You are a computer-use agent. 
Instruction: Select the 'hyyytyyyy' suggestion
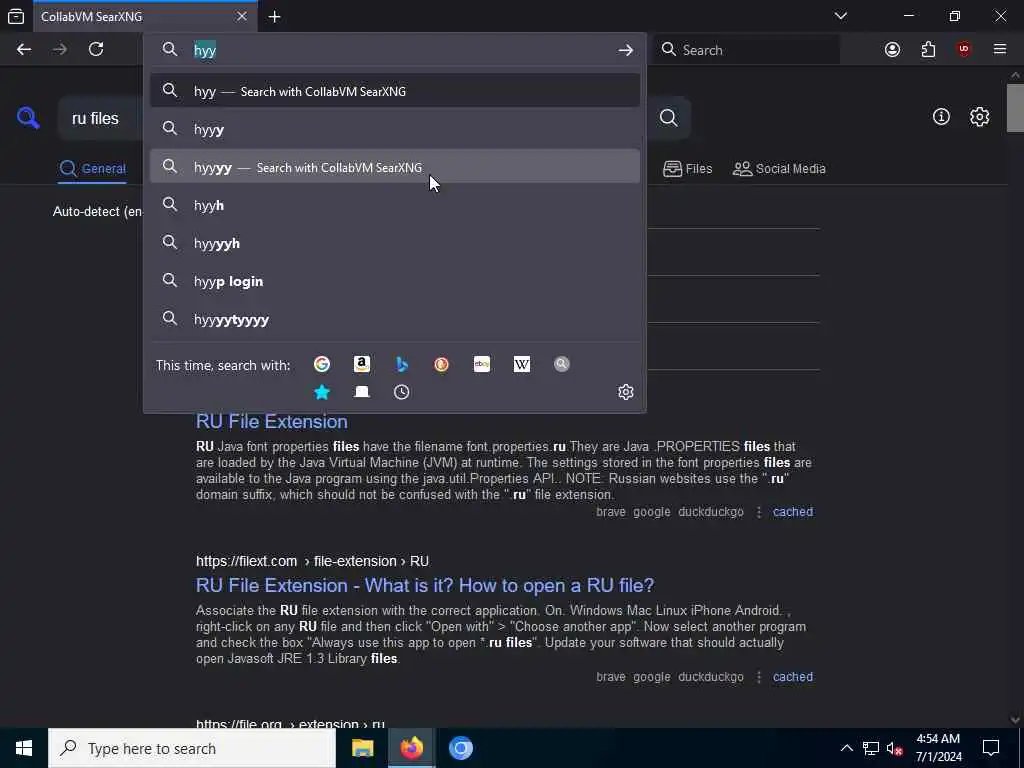coord(394,319)
